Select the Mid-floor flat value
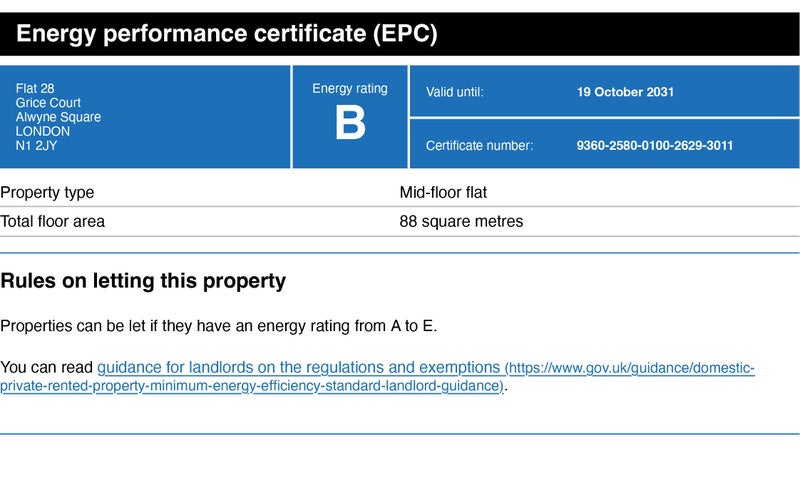The height and width of the screenshot is (481, 800). click(443, 192)
